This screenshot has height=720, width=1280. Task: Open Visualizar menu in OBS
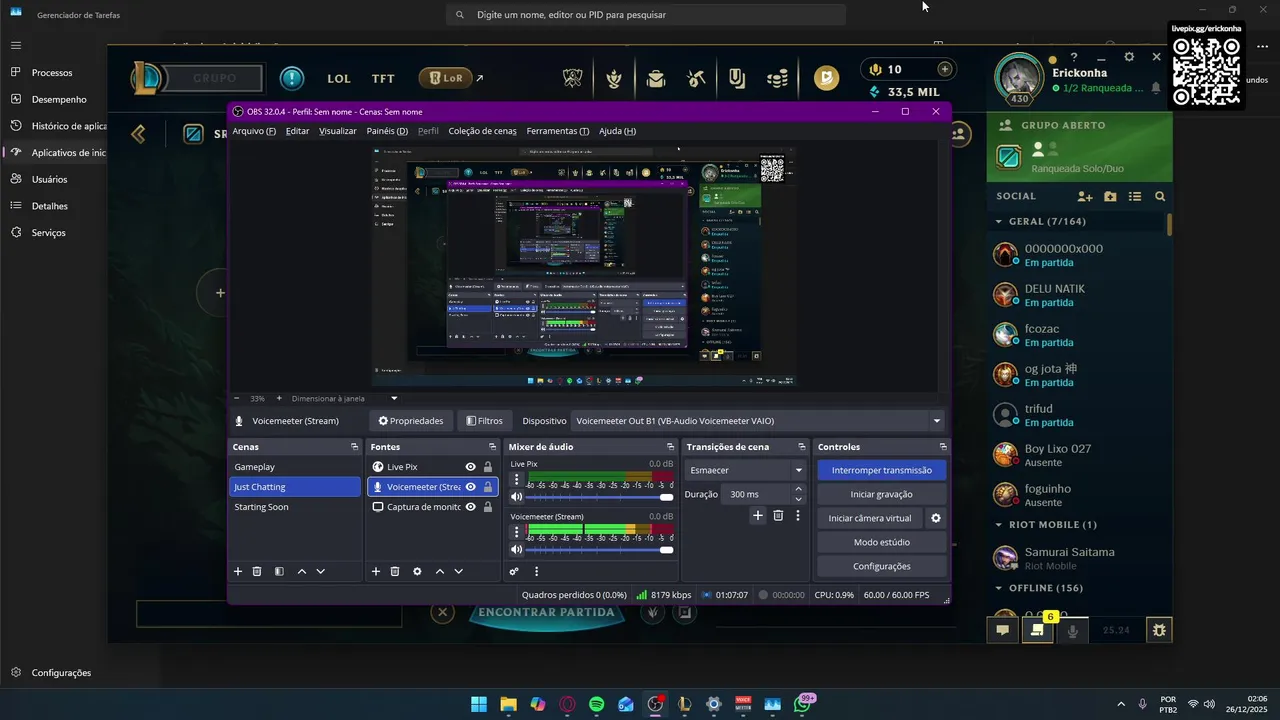pyautogui.click(x=338, y=131)
